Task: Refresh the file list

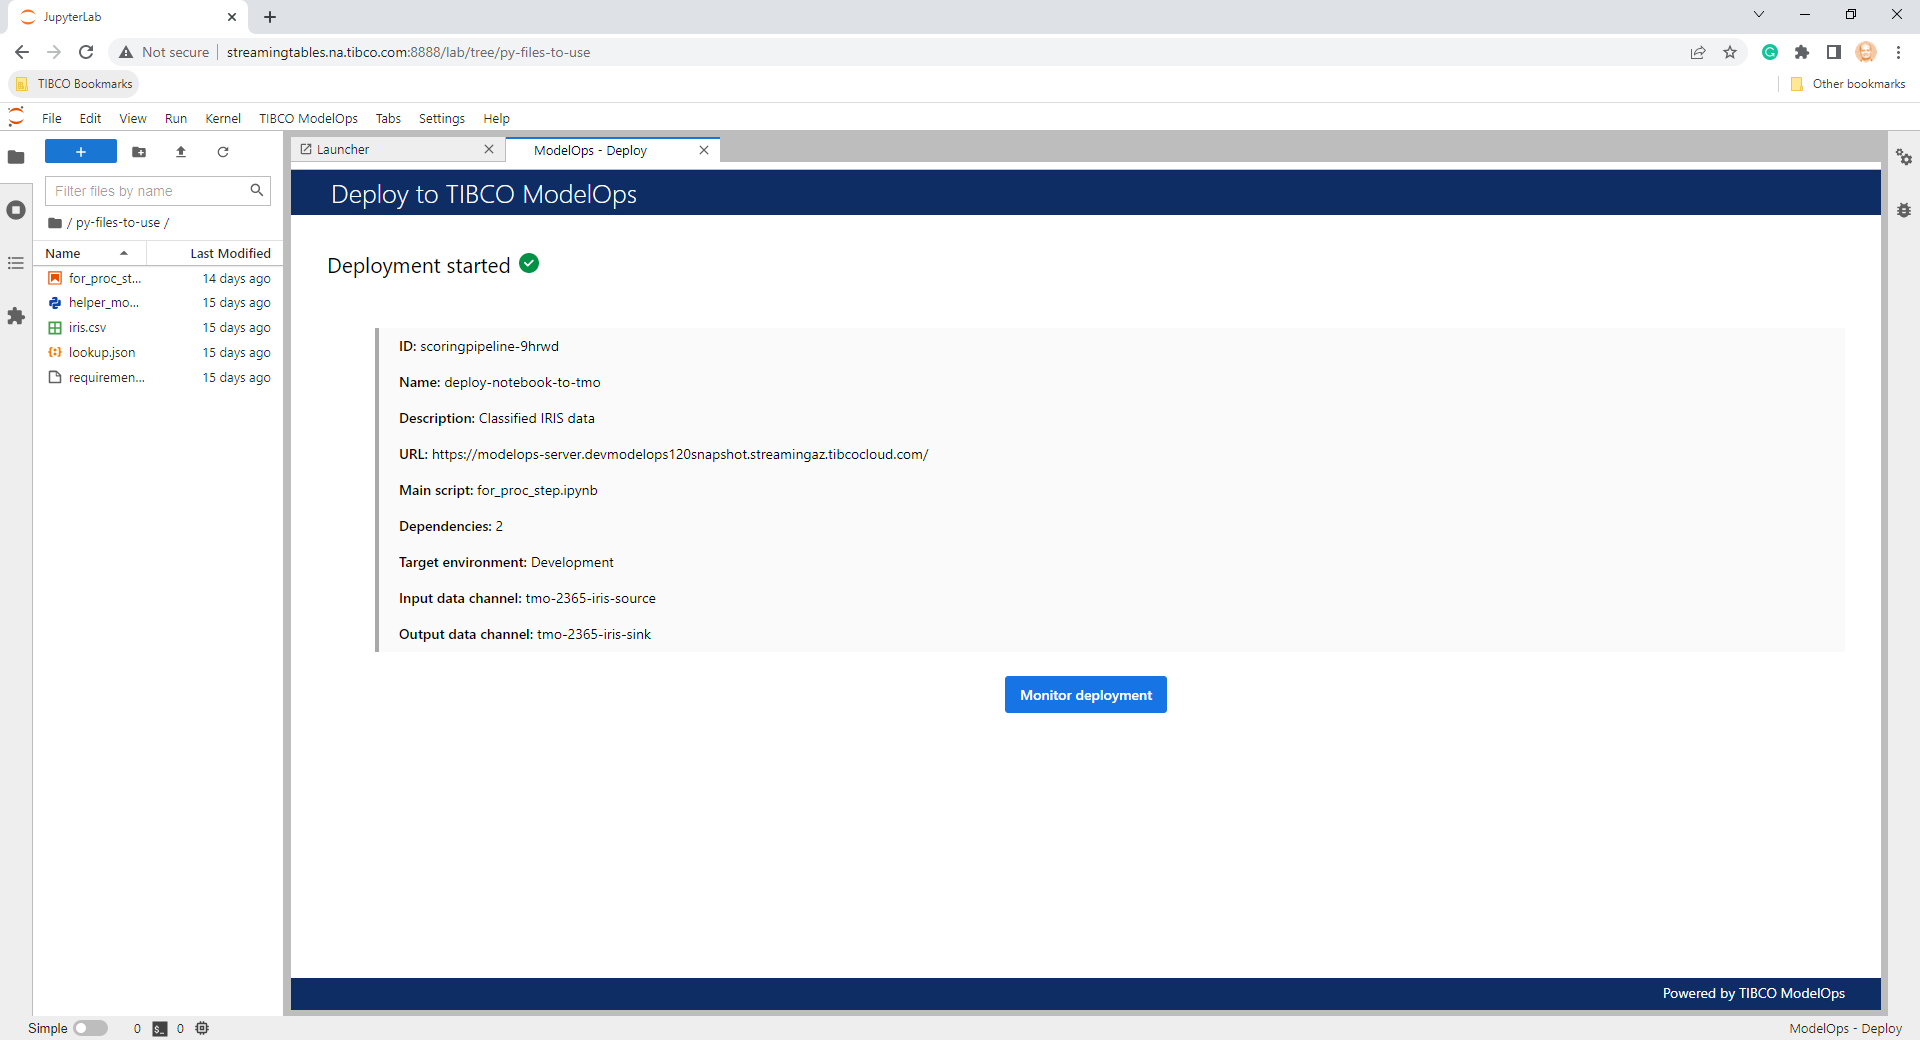Action: 223,152
